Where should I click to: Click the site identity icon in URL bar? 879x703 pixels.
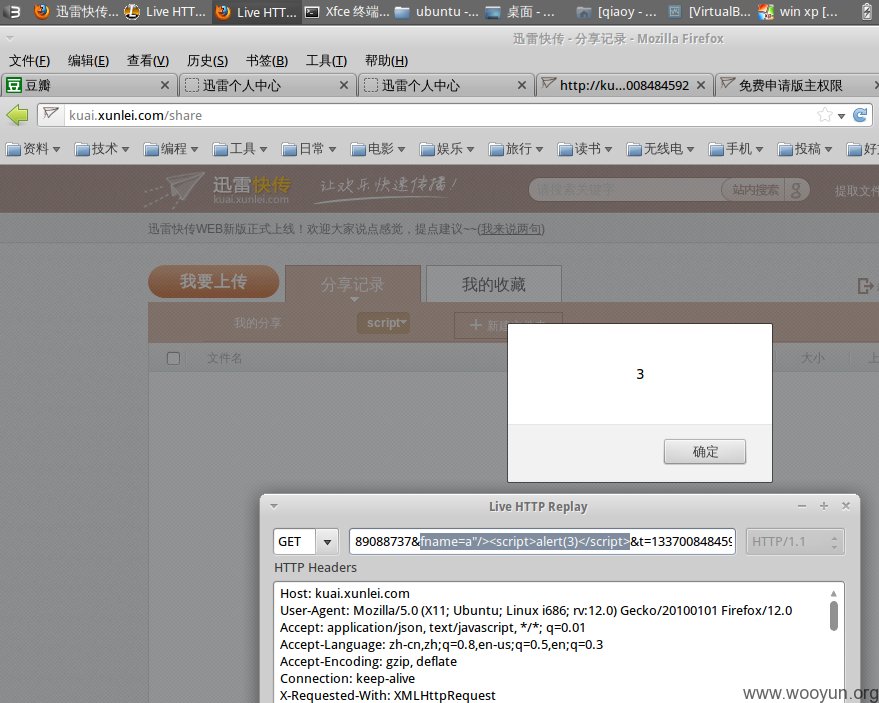click(x=50, y=114)
